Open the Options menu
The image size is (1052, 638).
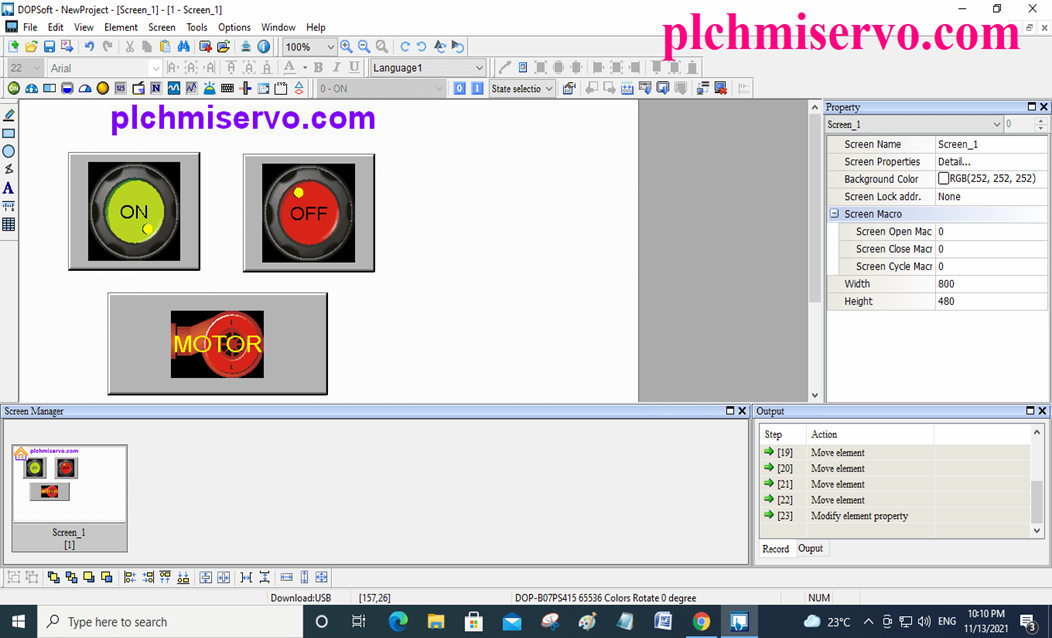click(x=234, y=27)
